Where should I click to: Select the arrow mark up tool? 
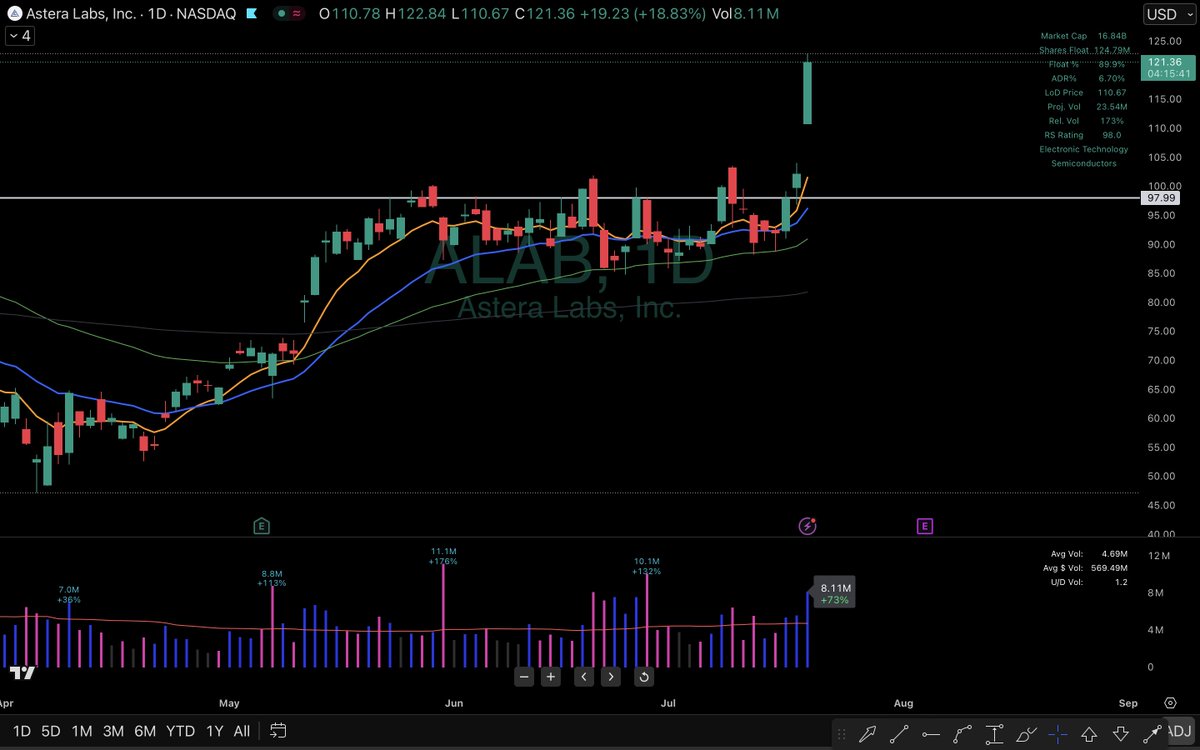click(x=1090, y=733)
